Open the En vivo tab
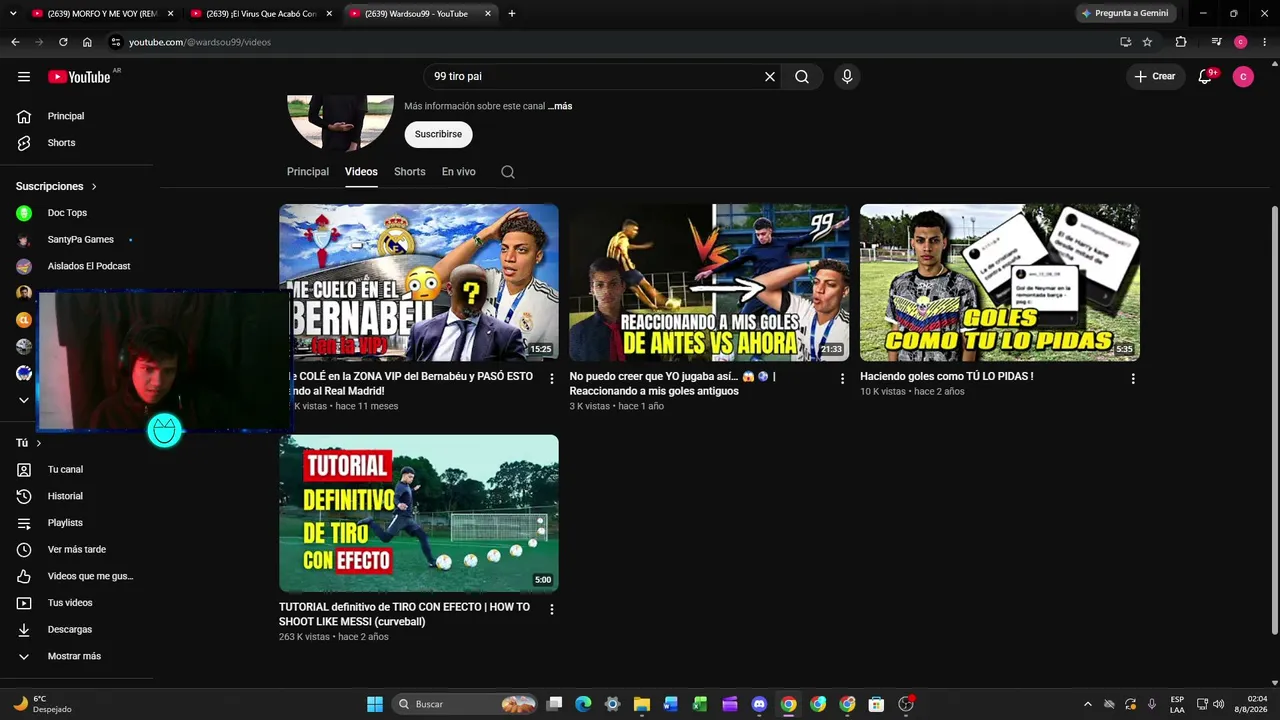The width and height of the screenshot is (1280, 720). tap(459, 172)
